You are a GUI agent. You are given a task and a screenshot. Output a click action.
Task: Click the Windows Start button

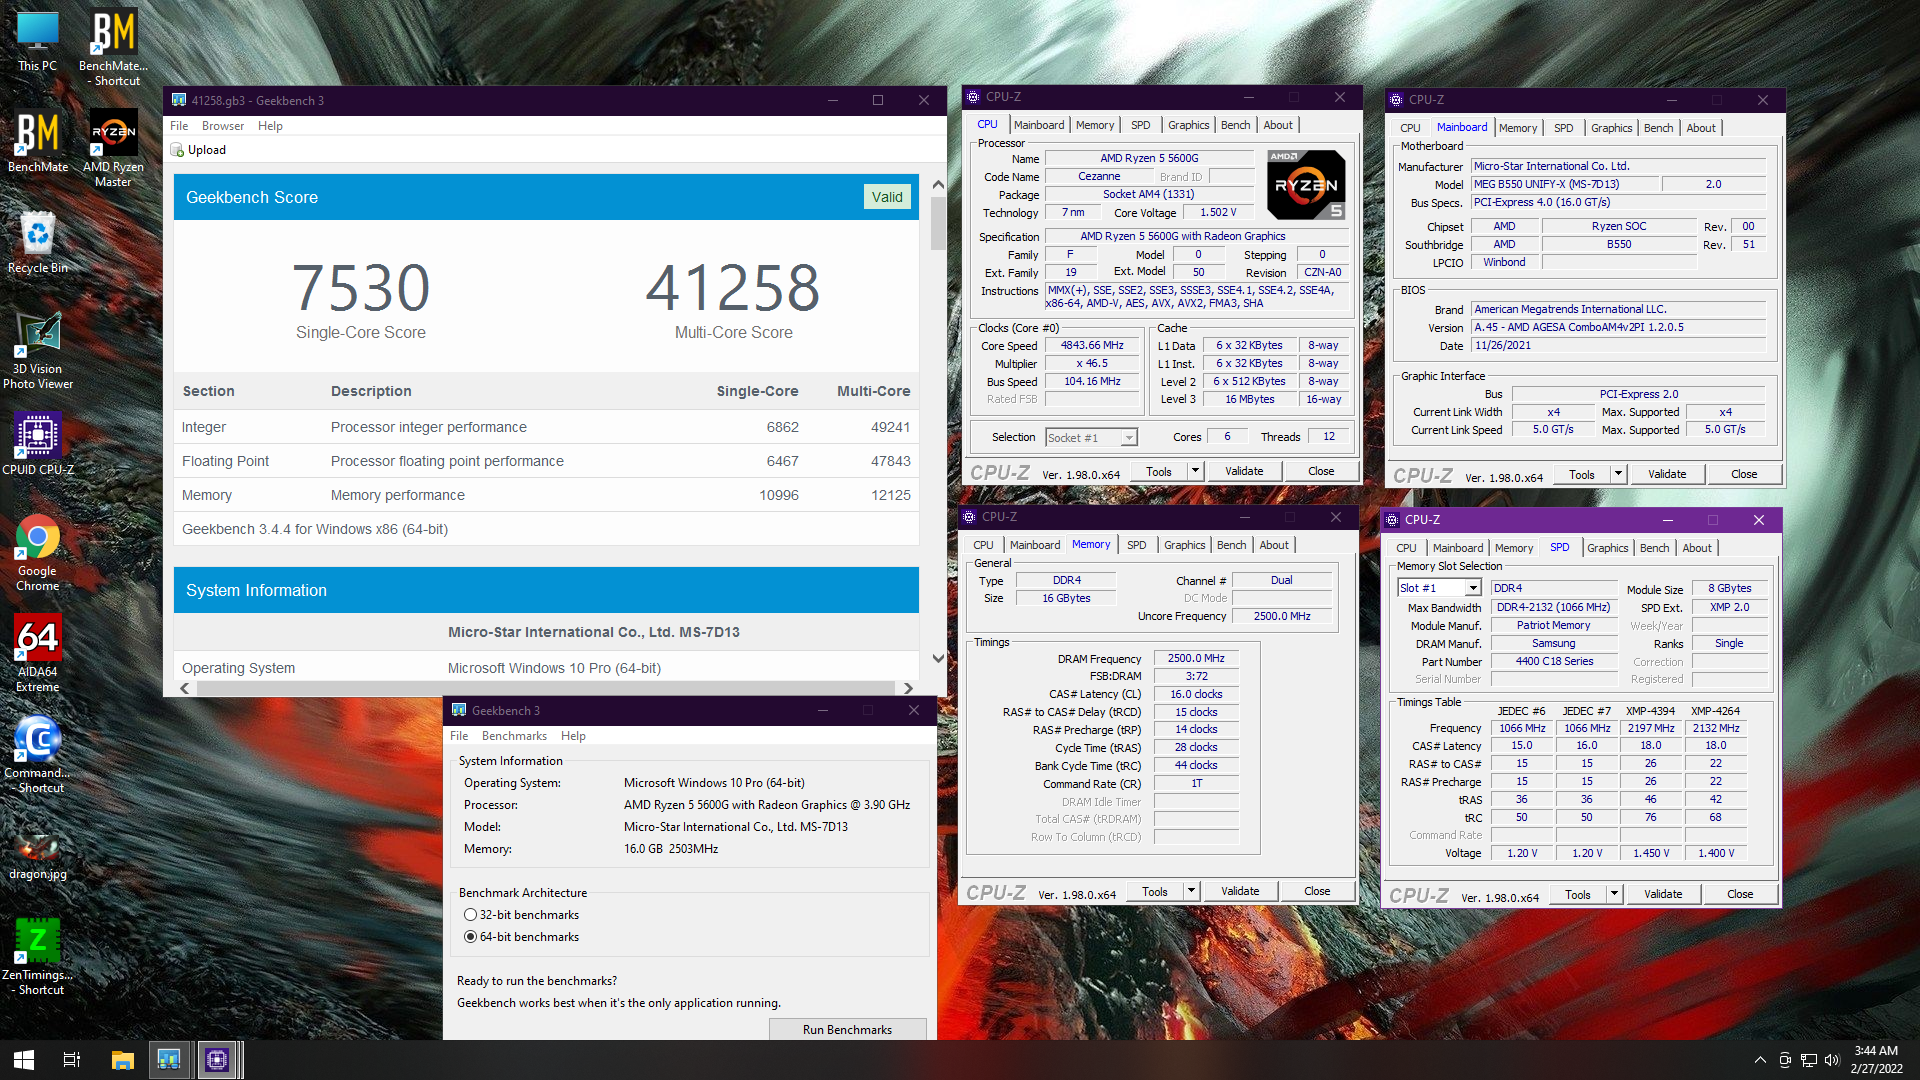click(x=24, y=1060)
